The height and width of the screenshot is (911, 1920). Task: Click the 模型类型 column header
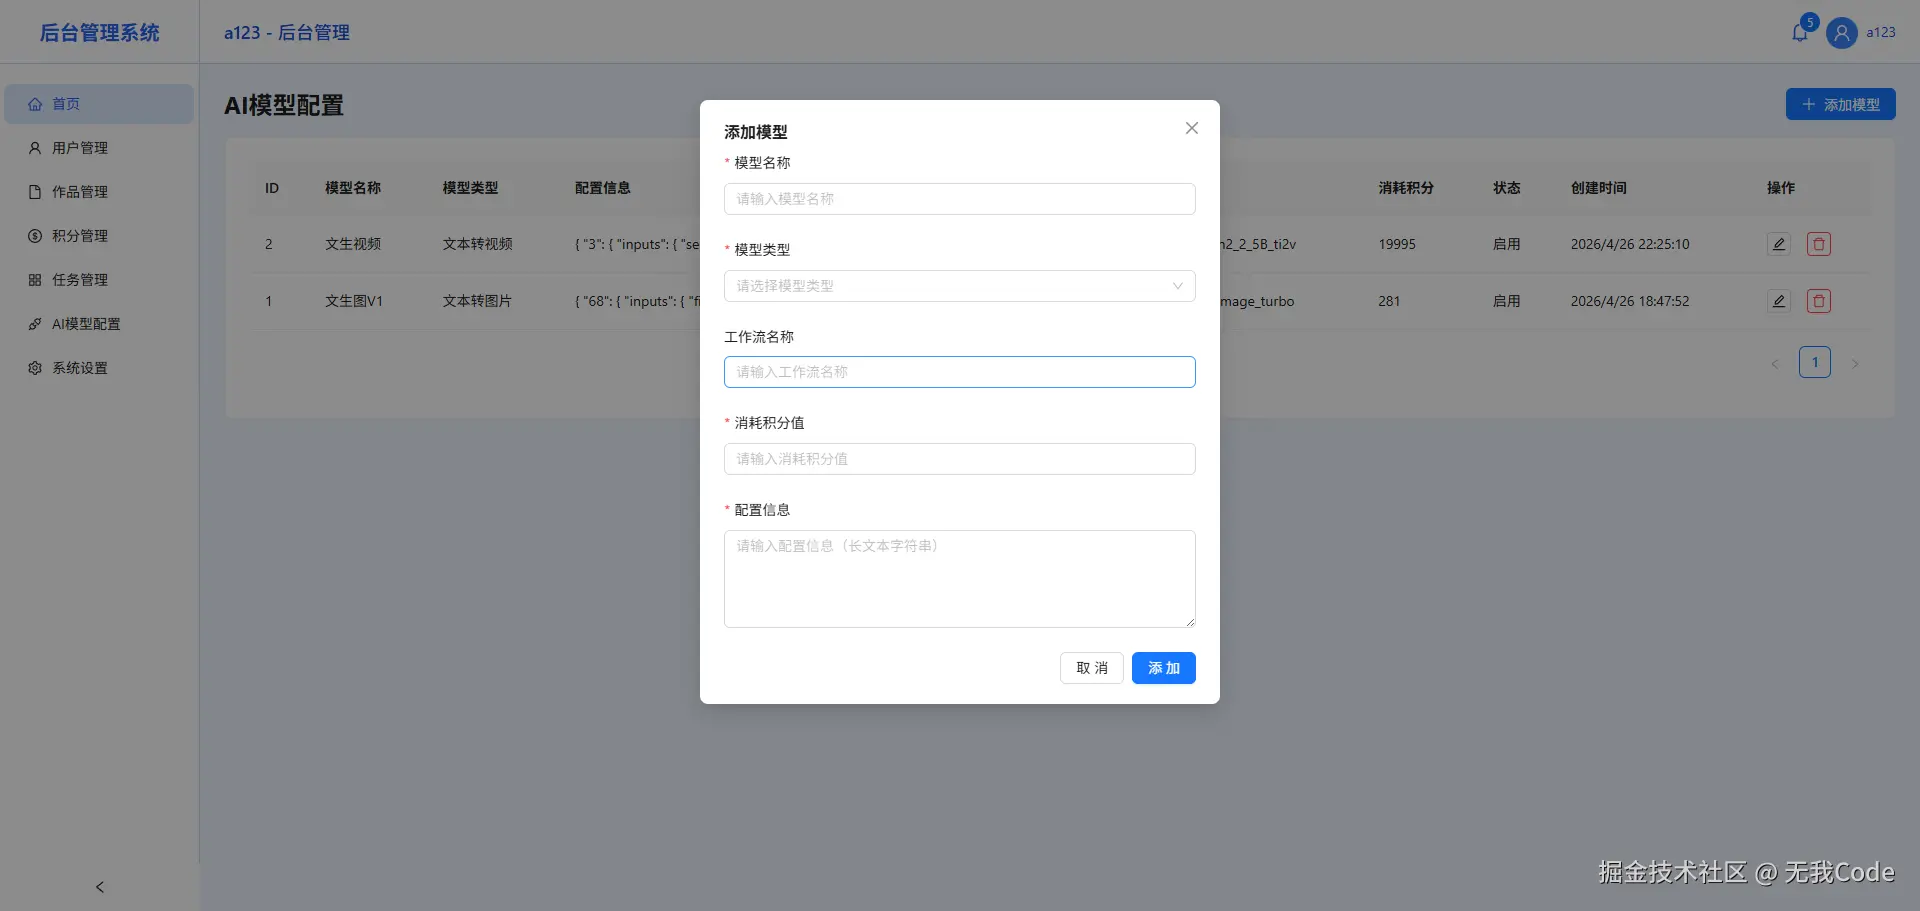470,188
